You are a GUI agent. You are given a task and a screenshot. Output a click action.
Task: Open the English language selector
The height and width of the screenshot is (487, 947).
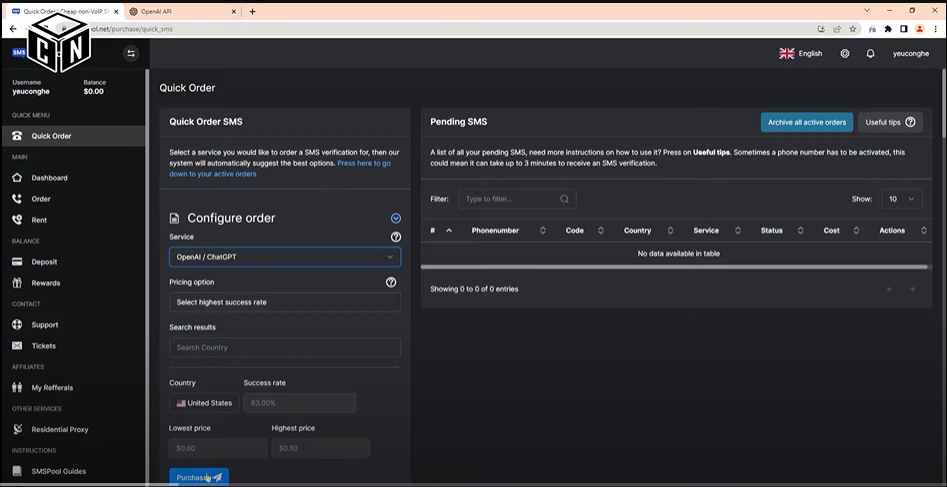(801, 54)
